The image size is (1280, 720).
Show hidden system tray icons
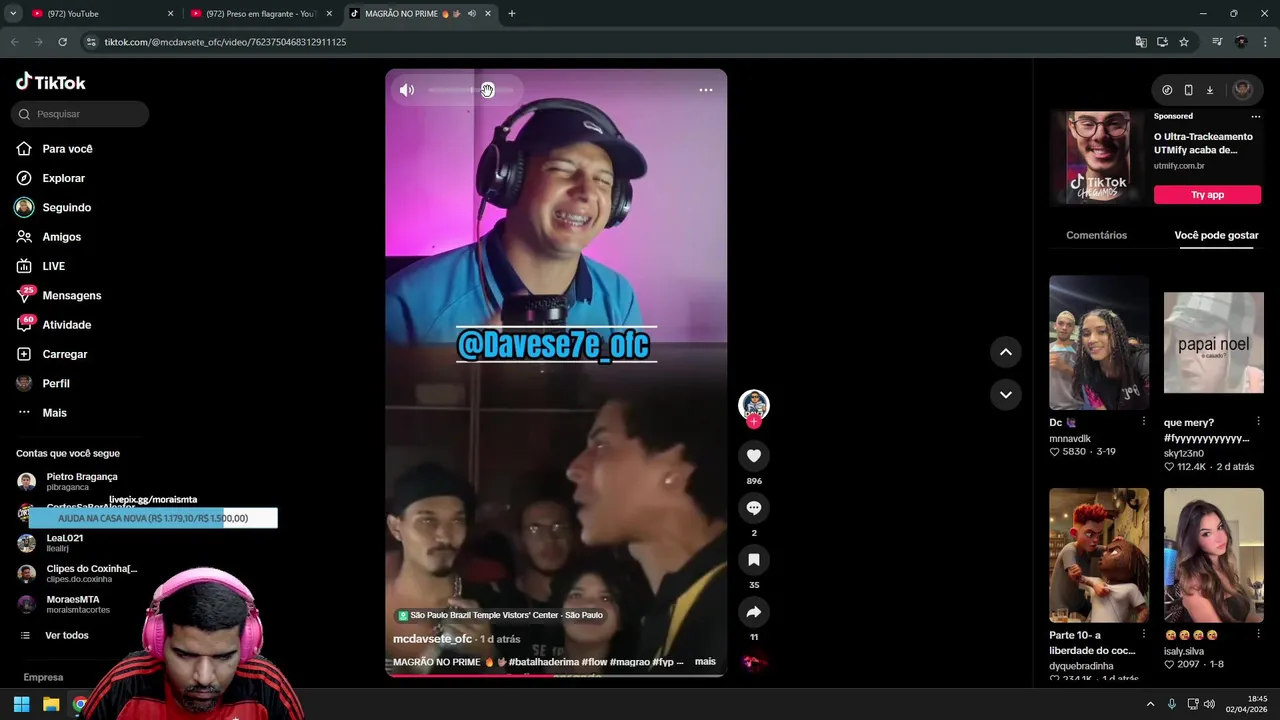(1150, 704)
